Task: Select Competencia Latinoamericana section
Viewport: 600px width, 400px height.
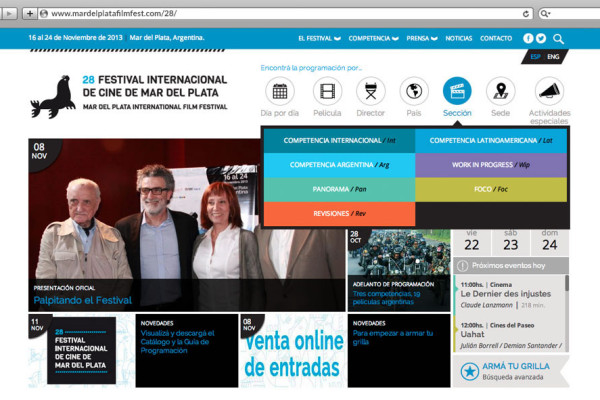Action: click(x=491, y=140)
